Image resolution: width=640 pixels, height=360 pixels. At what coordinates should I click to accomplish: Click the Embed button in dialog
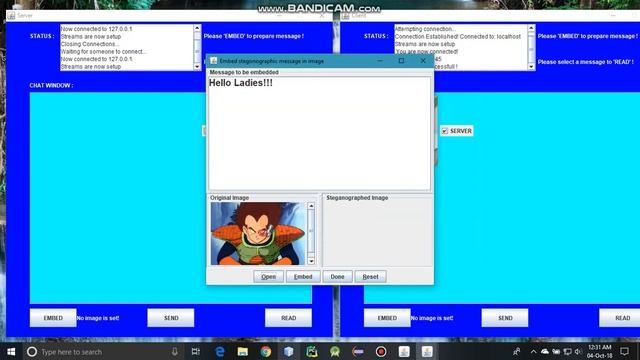[303, 277]
